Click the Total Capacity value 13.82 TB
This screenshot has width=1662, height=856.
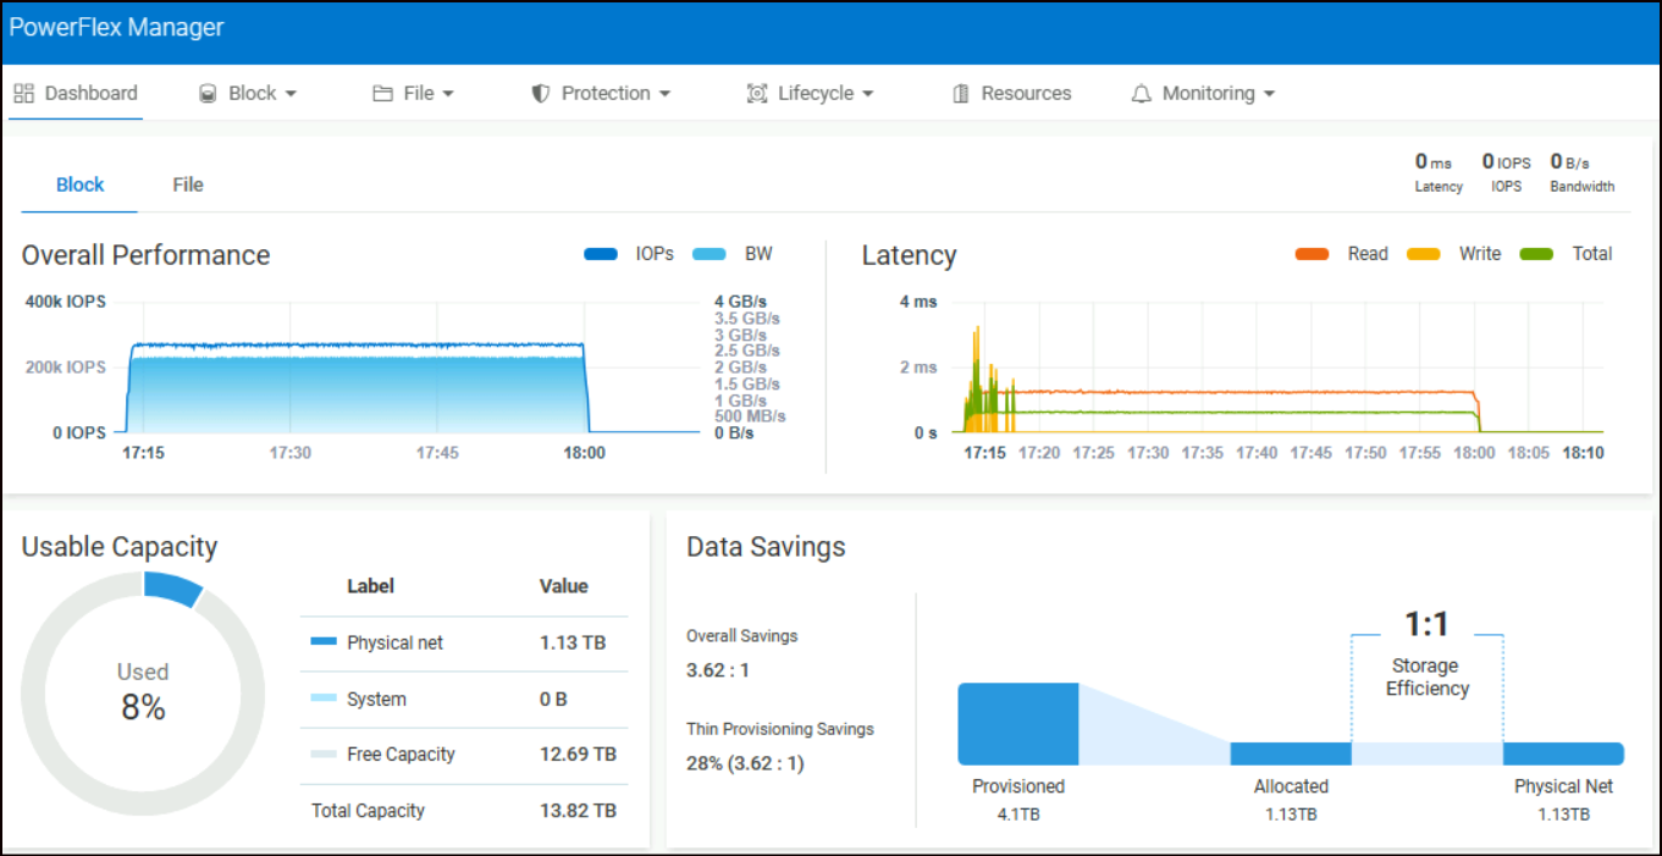578,810
